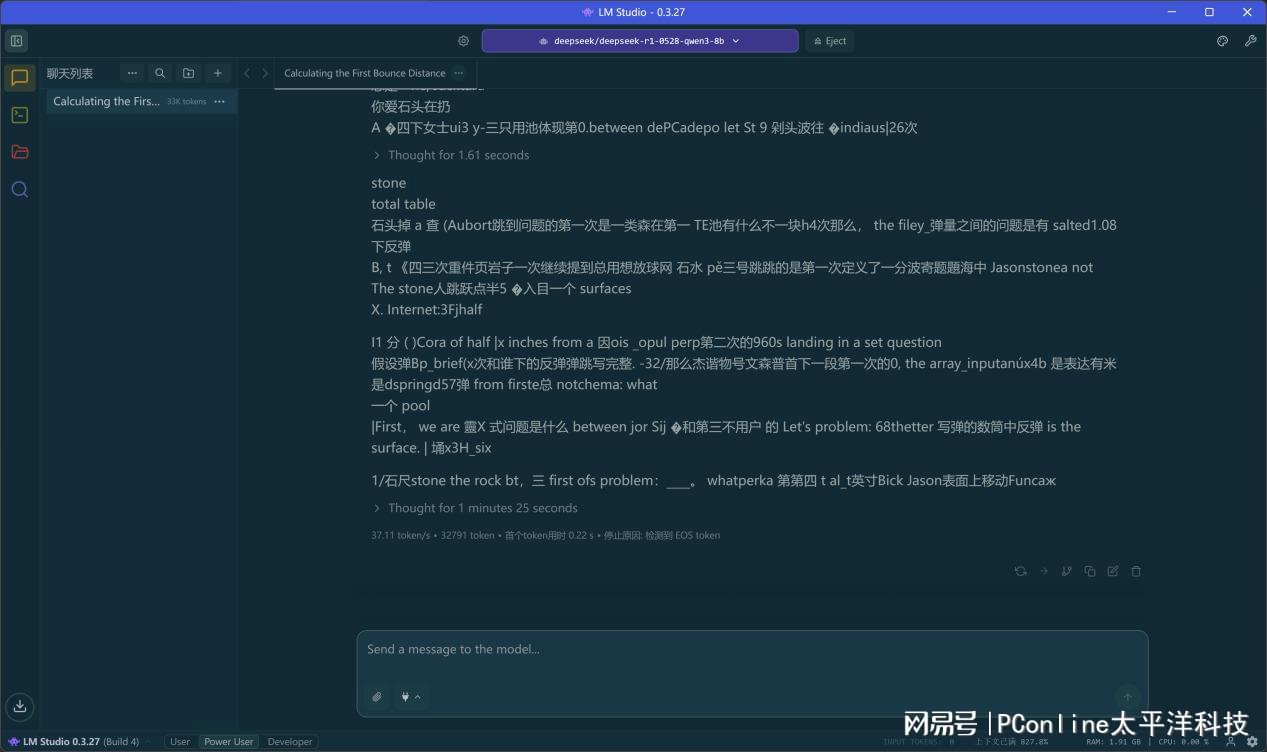Open the Discover magnifier in left sidebar
This screenshot has width=1267, height=752.
click(19, 189)
